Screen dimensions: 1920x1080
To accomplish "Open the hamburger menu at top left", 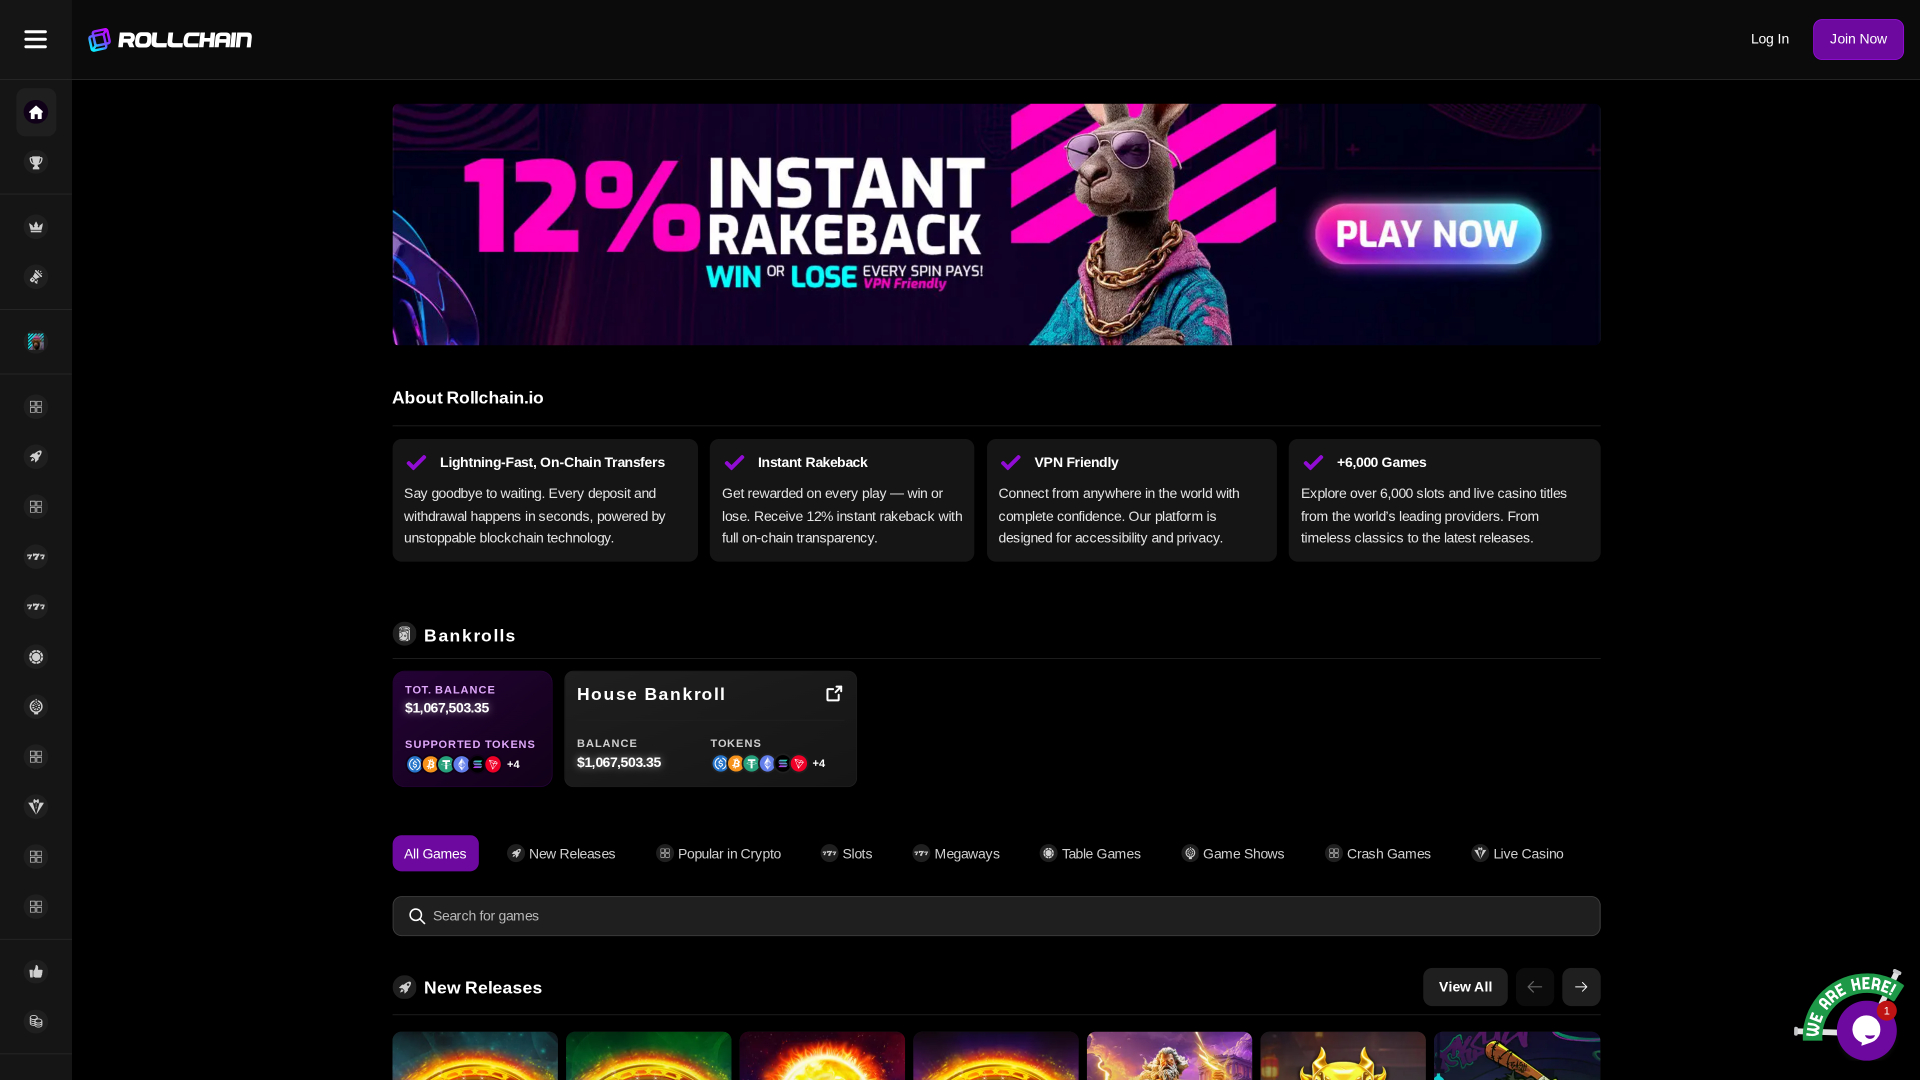I will click(35, 39).
